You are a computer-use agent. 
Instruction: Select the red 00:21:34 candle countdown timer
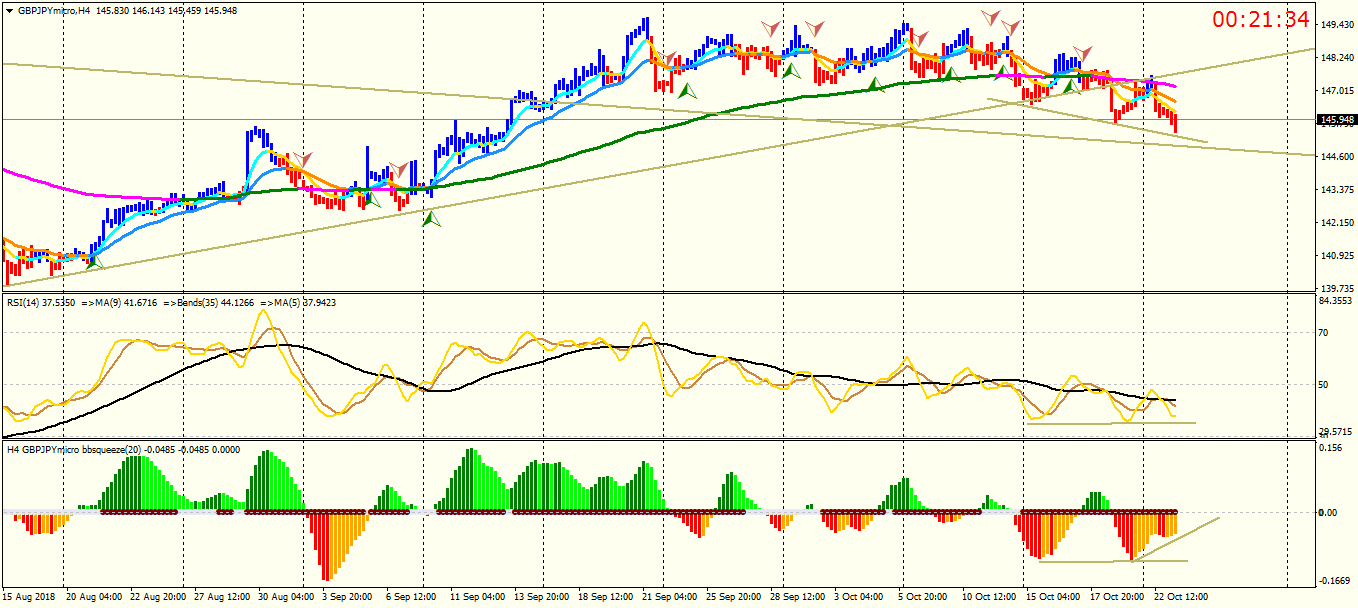pyautogui.click(x=1261, y=19)
